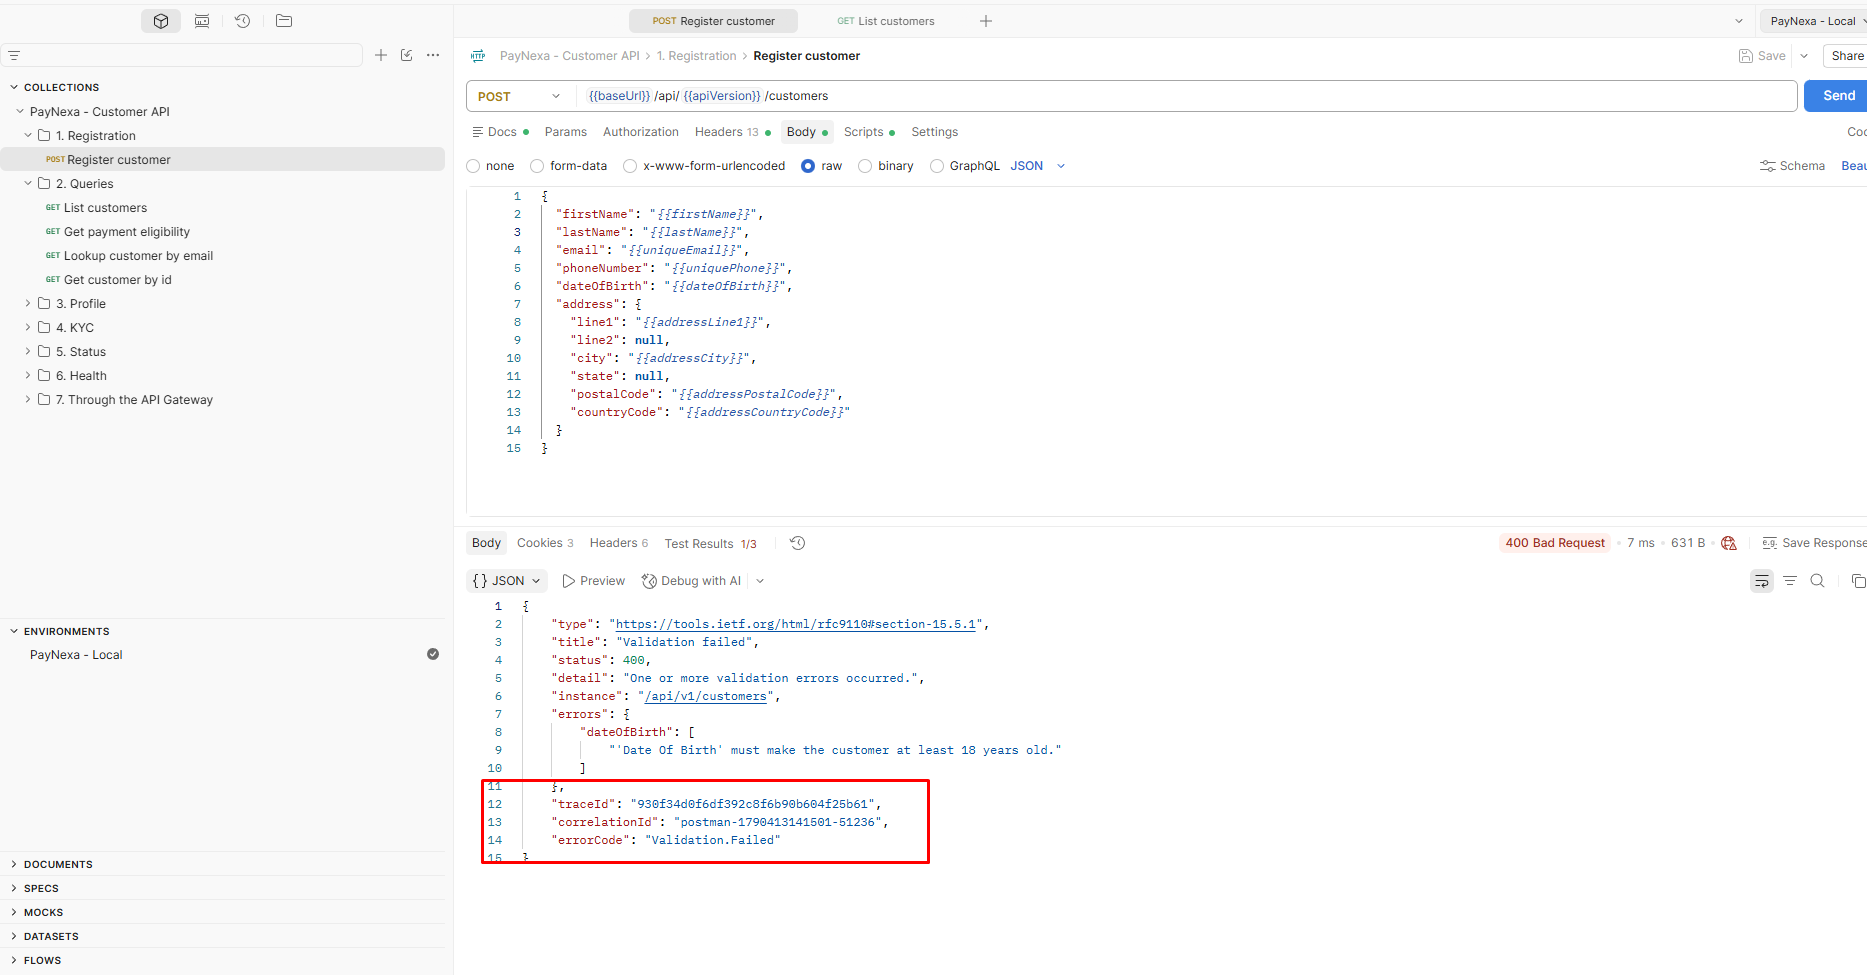Open the Environments sidebar view icon
The image size is (1867, 975).
click(202, 21)
